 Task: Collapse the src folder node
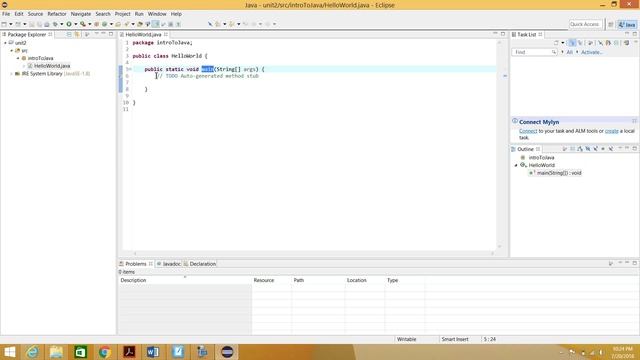click(x=11, y=50)
